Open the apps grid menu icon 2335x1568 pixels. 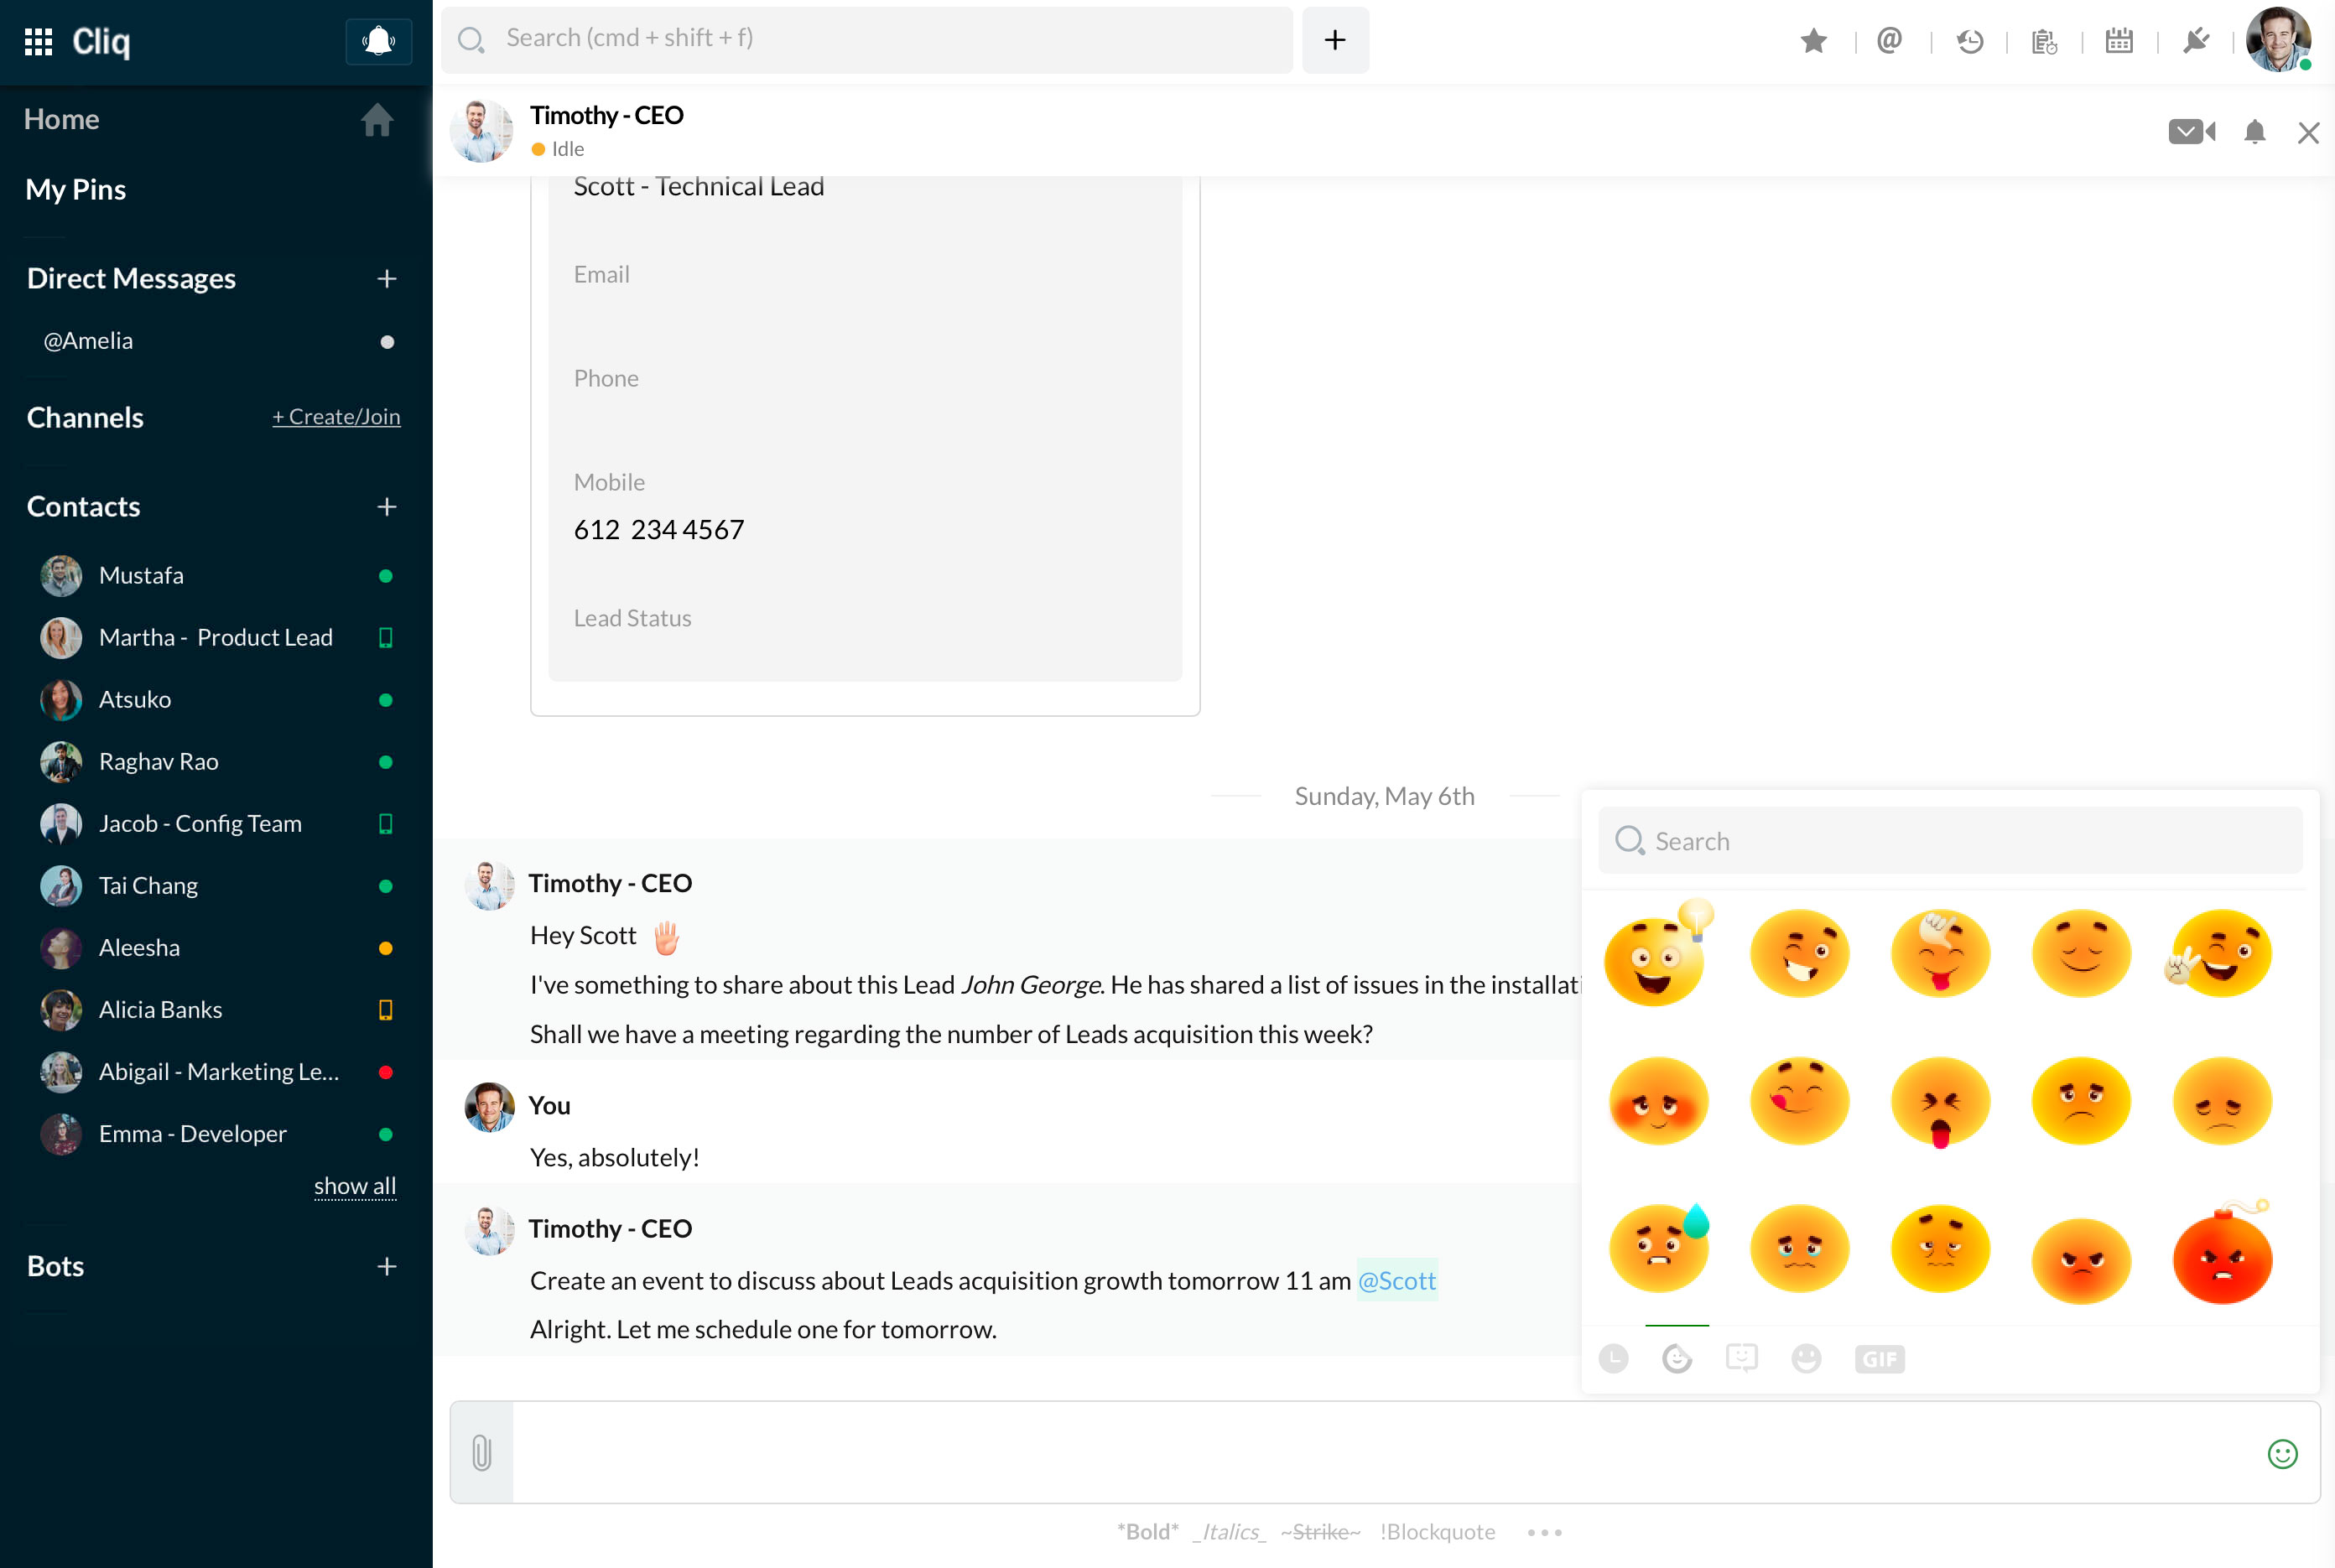pyautogui.click(x=38, y=42)
